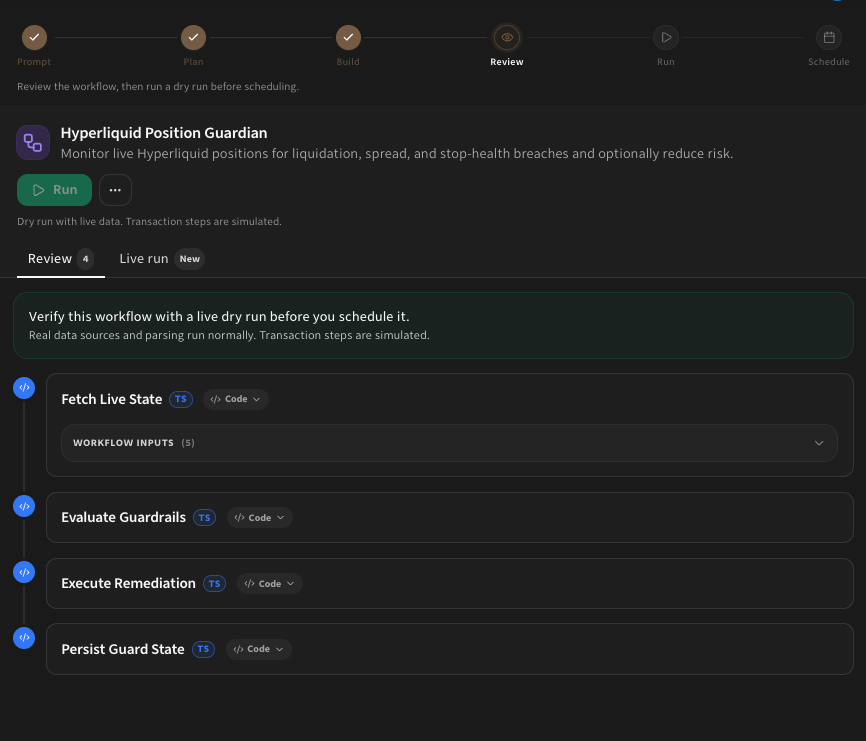Click the Evaluate Guardrails step code icon
The width and height of the screenshot is (866, 741).
coord(24,506)
